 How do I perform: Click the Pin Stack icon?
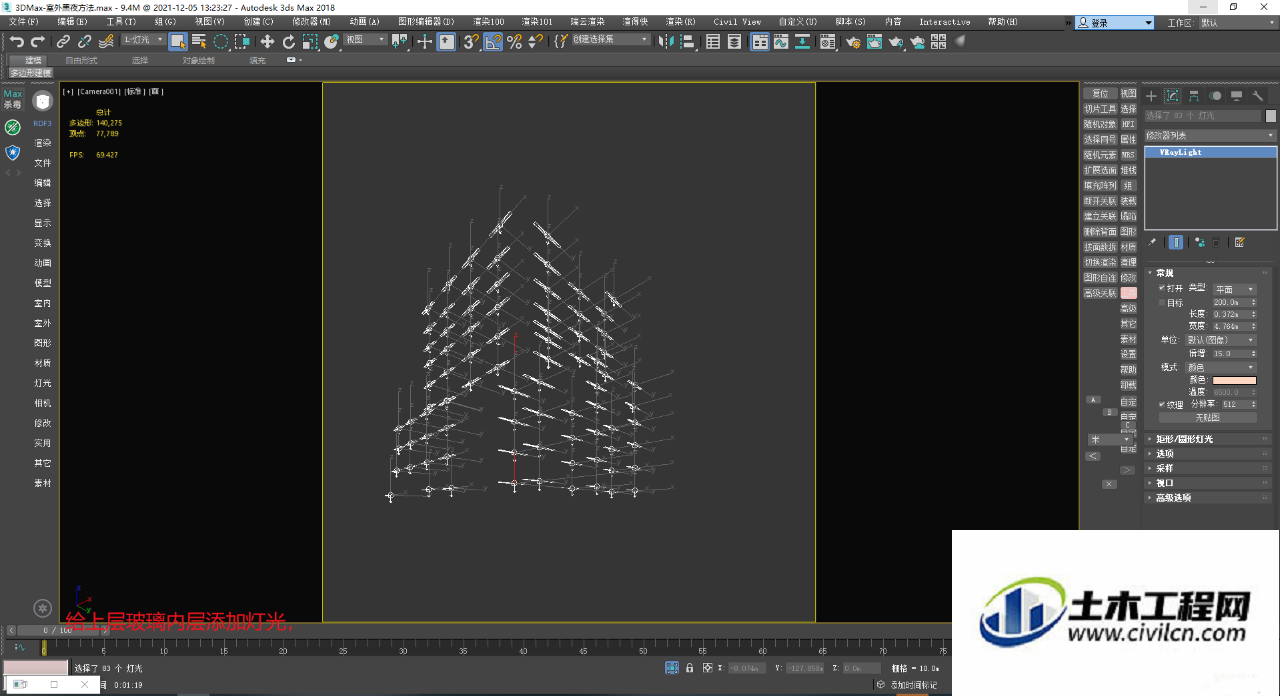pyautogui.click(x=1151, y=242)
